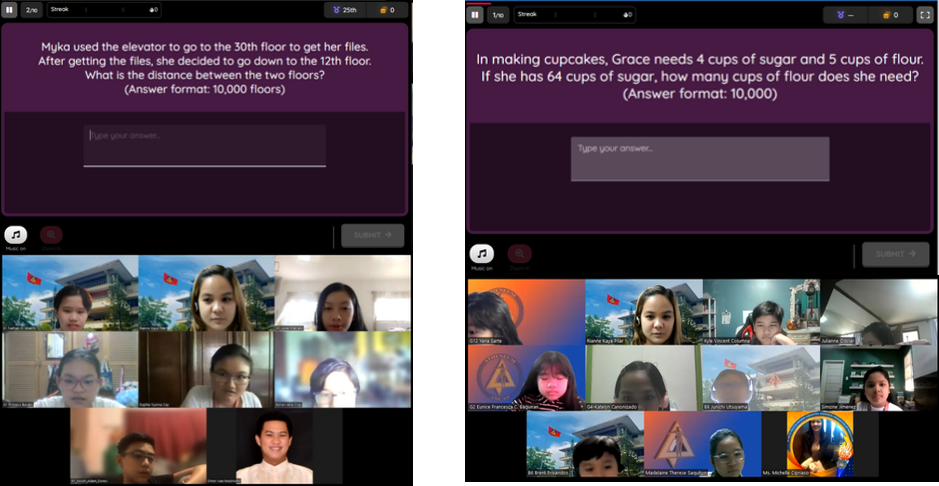
Task: Toggle Music on in the elevator quiz
Action: 15,235
